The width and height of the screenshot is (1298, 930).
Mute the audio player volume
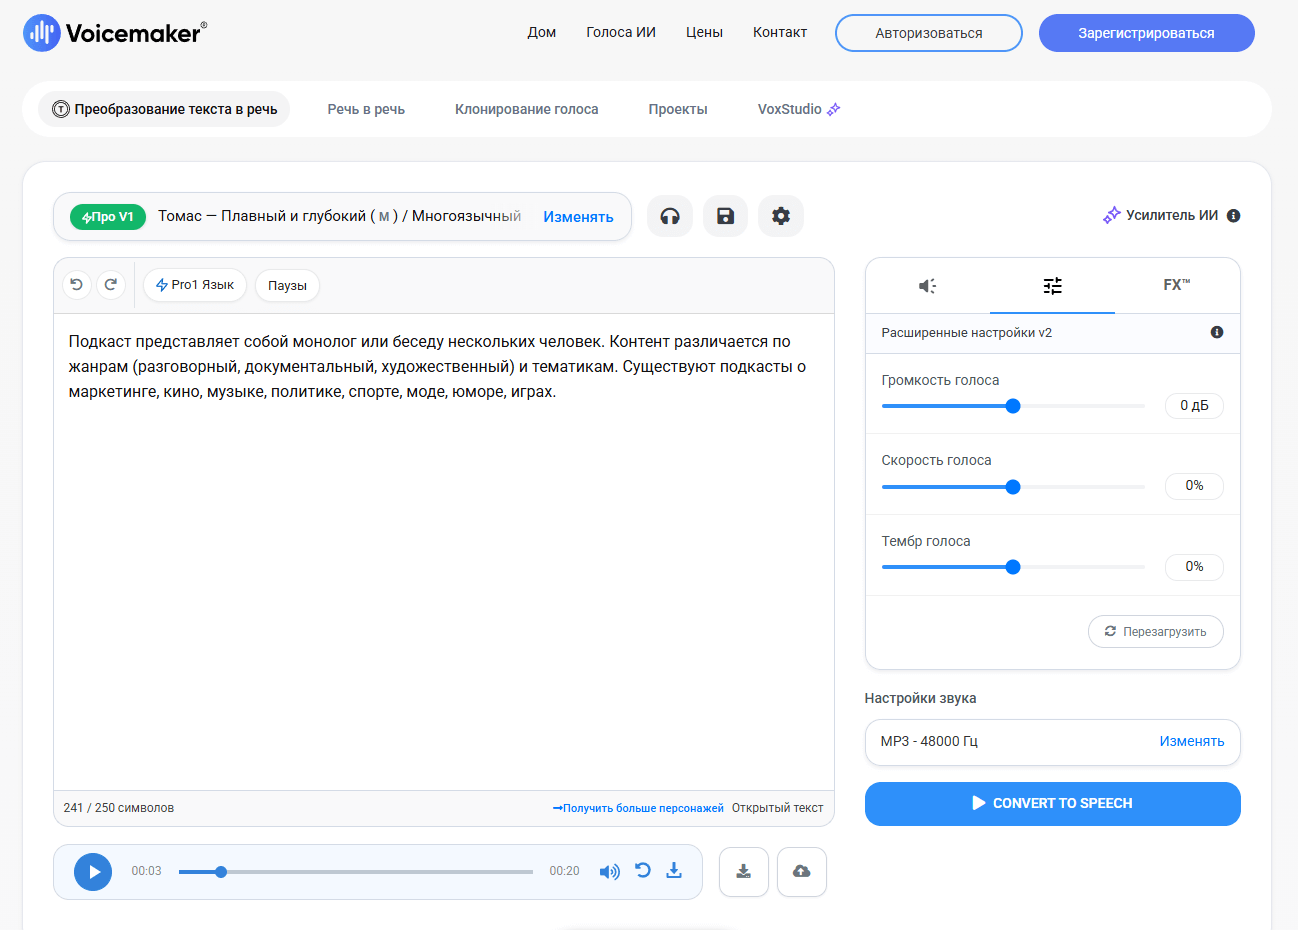[609, 872]
